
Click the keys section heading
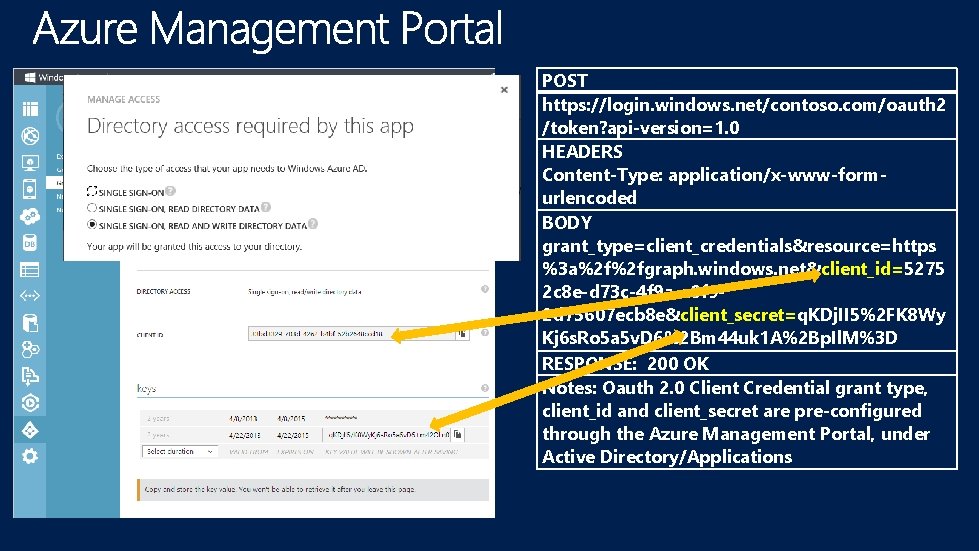click(147, 389)
